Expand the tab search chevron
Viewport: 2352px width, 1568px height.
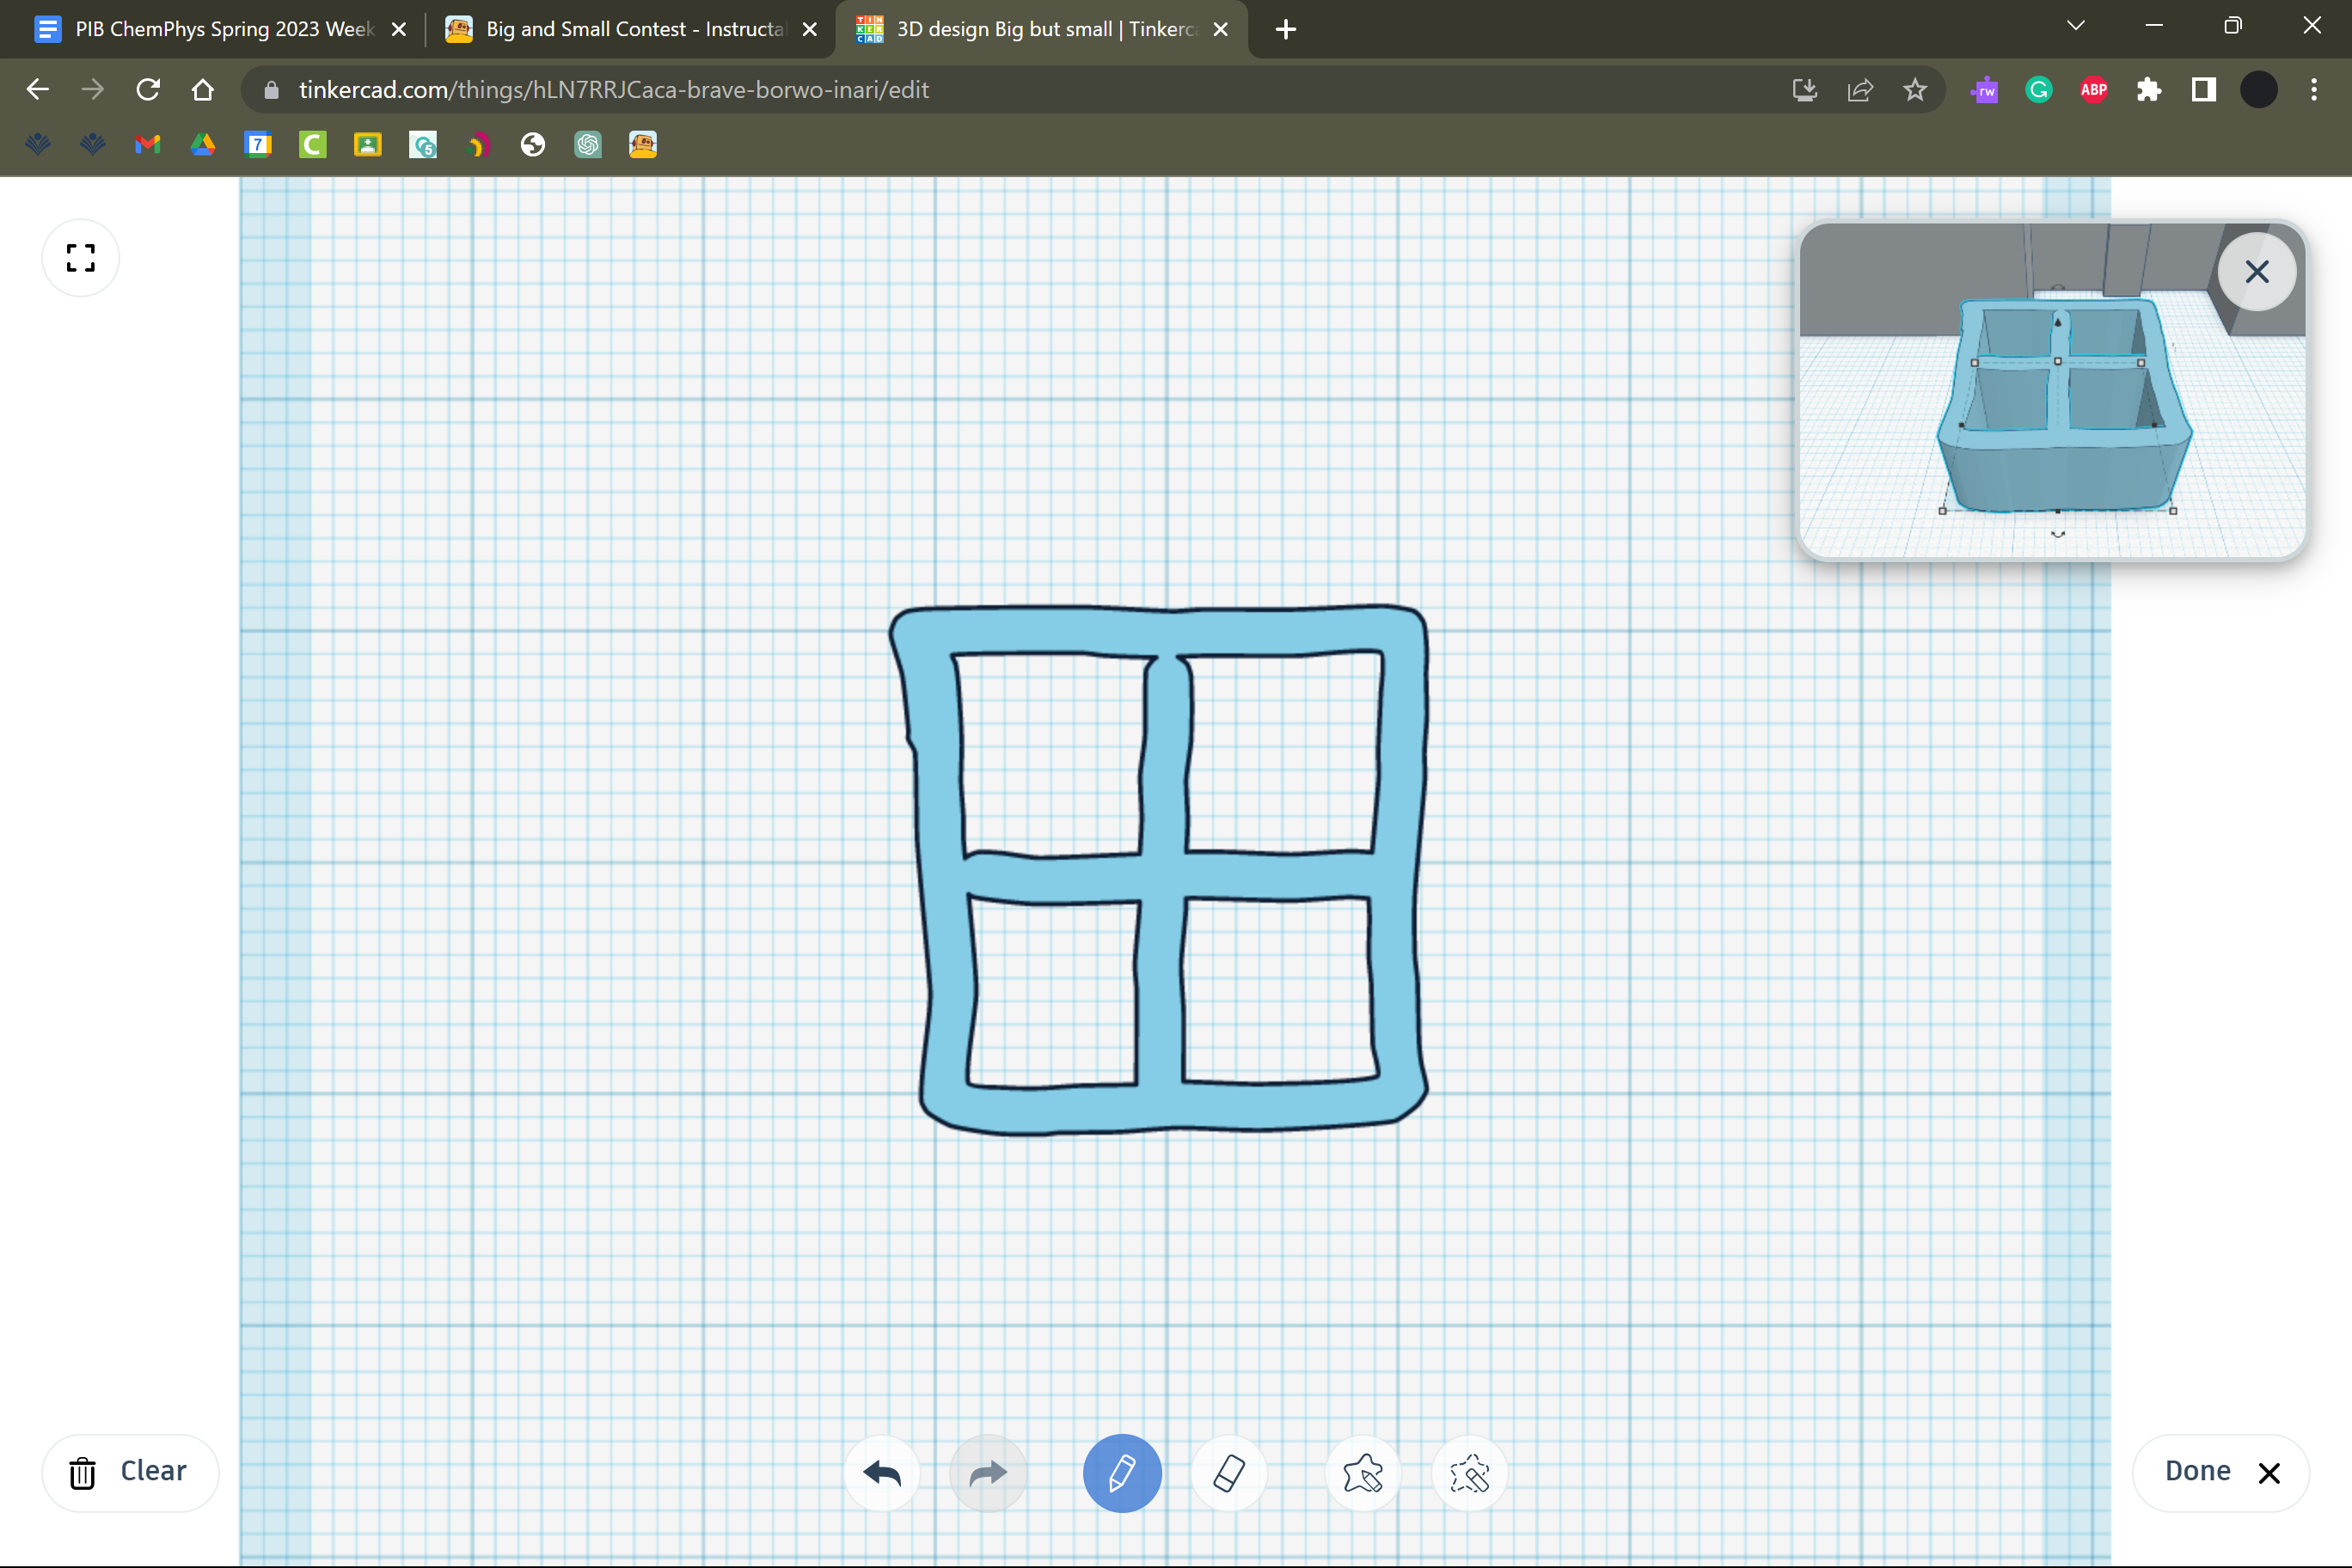[x=2076, y=26]
